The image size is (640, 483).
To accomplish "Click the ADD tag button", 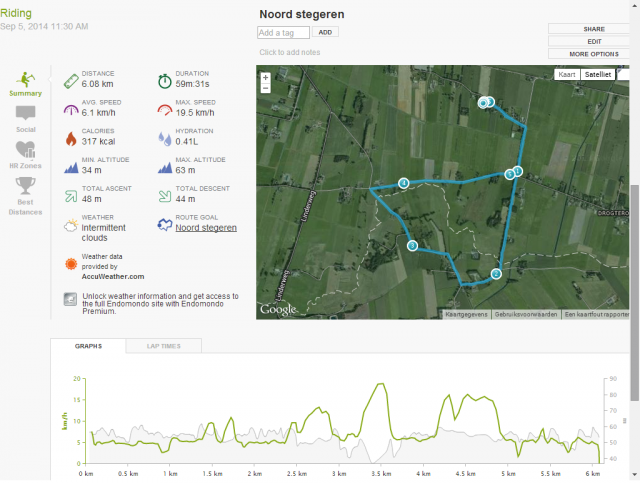I will tap(325, 32).
